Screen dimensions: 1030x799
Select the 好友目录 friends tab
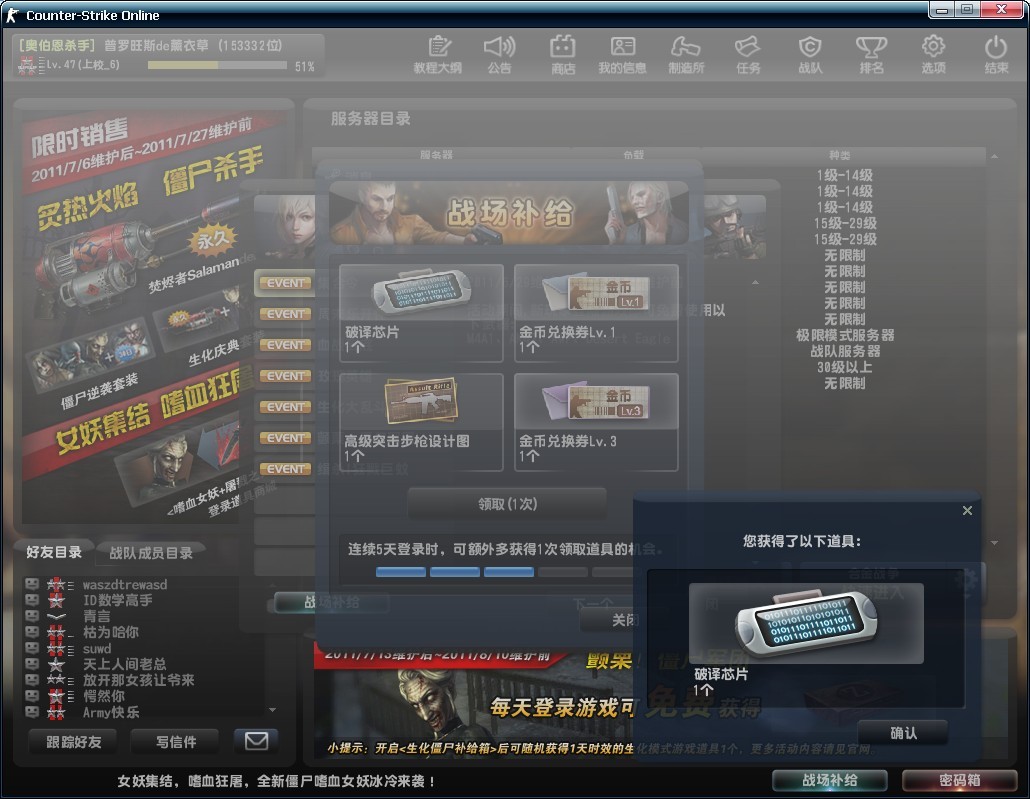[x=54, y=552]
